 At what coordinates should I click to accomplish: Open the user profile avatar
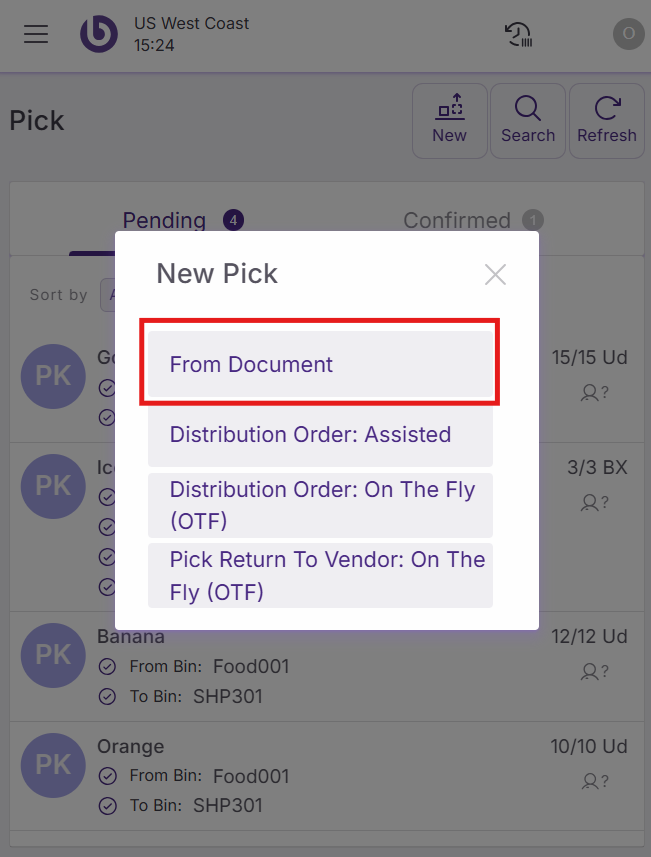tap(628, 34)
